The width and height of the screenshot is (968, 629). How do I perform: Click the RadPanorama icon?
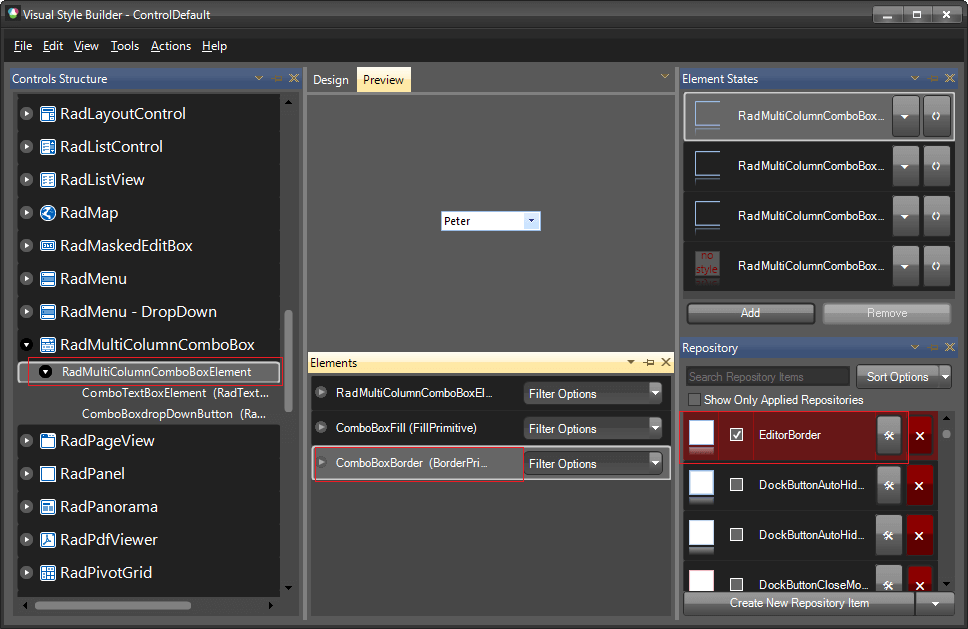coord(48,507)
